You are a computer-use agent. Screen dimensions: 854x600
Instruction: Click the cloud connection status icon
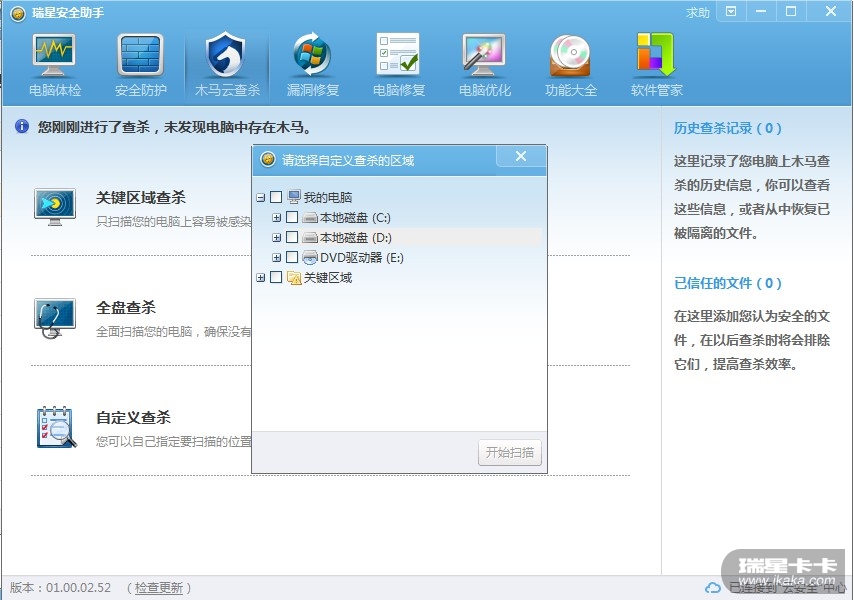click(713, 588)
